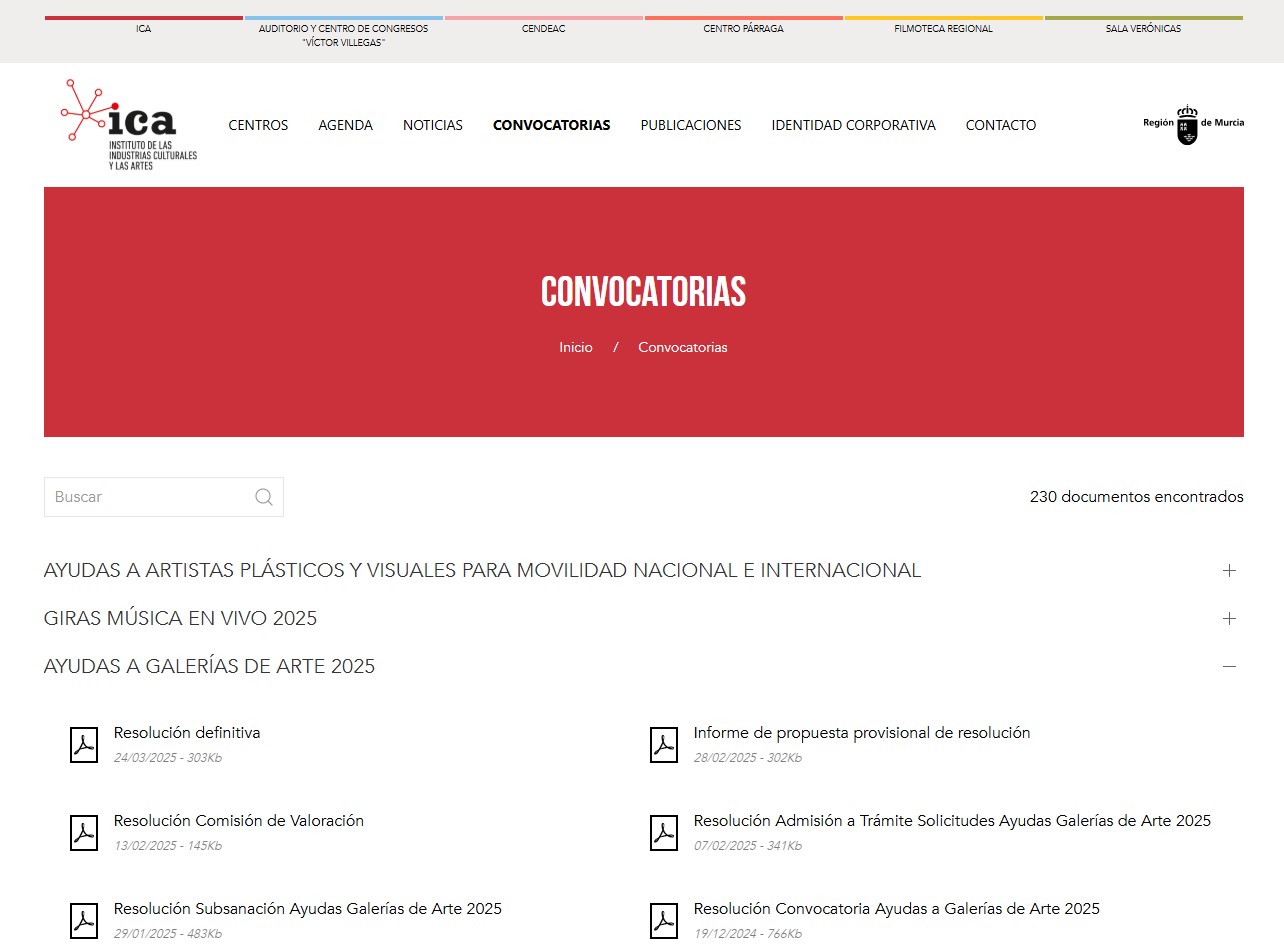The width and height of the screenshot is (1284, 948).
Task: Select the Centro Párraga top tab
Action: pyautogui.click(x=743, y=29)
